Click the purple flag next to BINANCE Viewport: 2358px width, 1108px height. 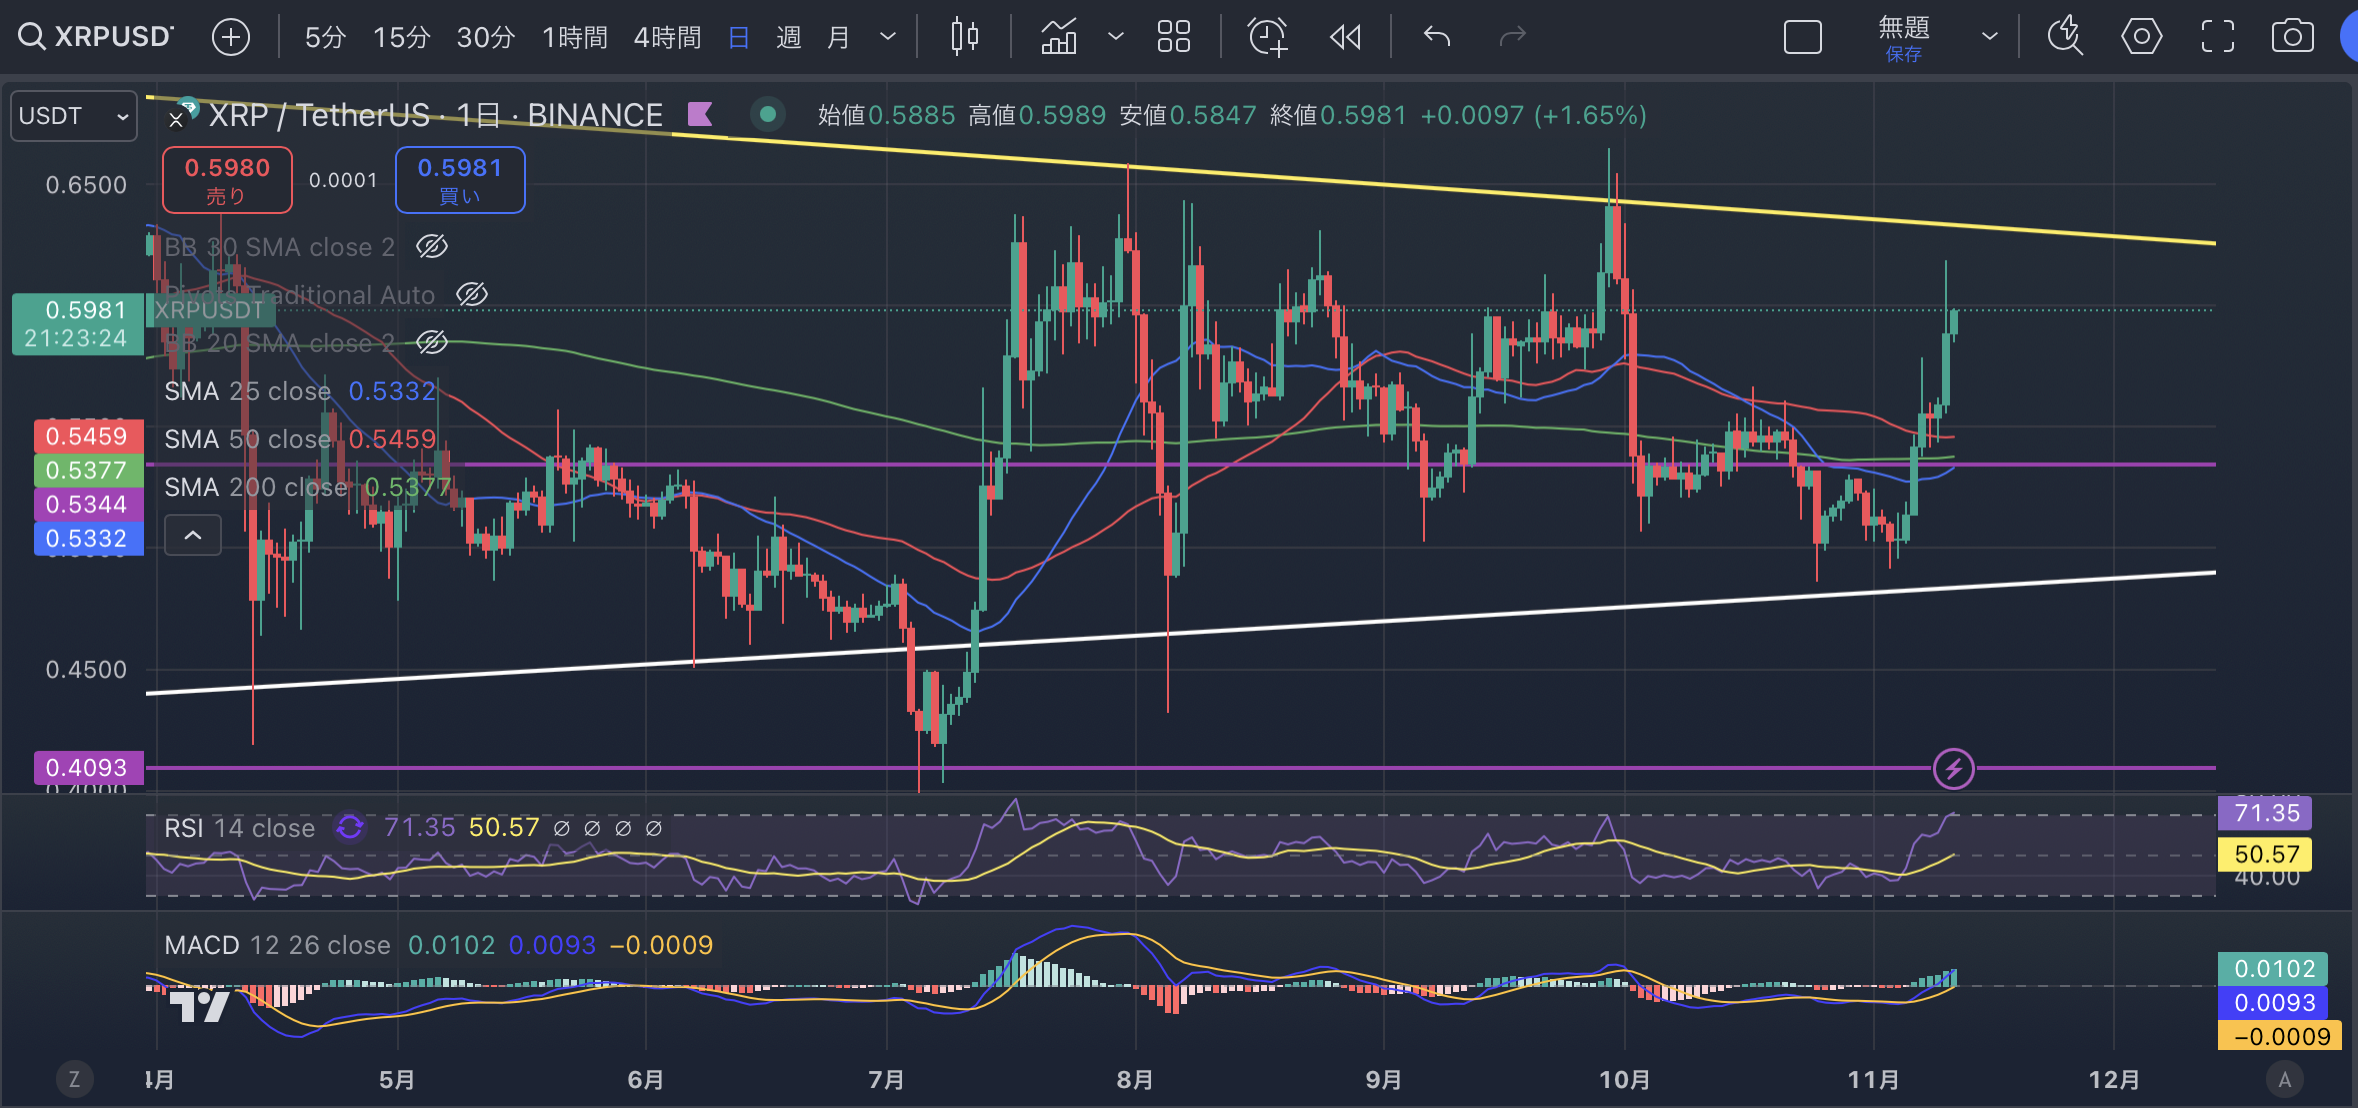[700, 114]
